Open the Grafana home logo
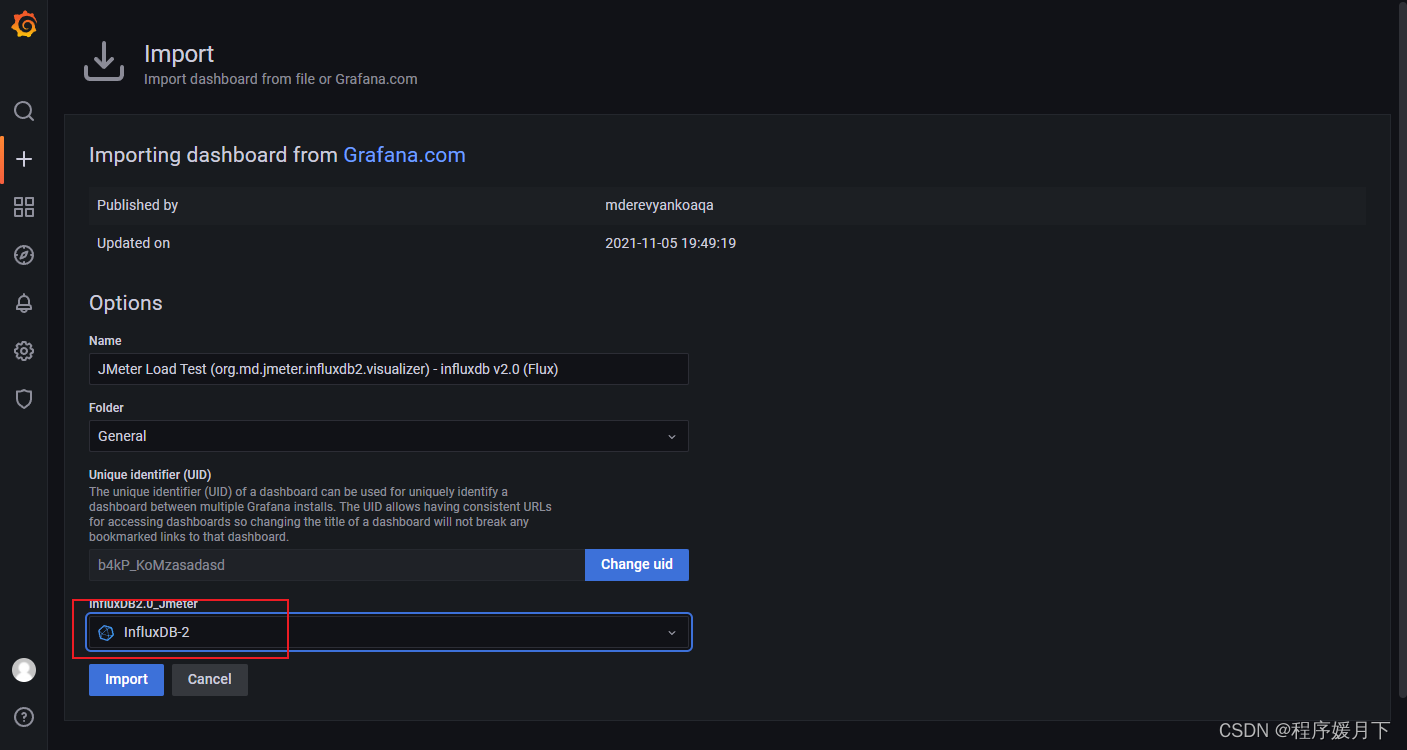The width and height of the screenshot is (1407, 750). pyautogui.click(x=24, y=24)
